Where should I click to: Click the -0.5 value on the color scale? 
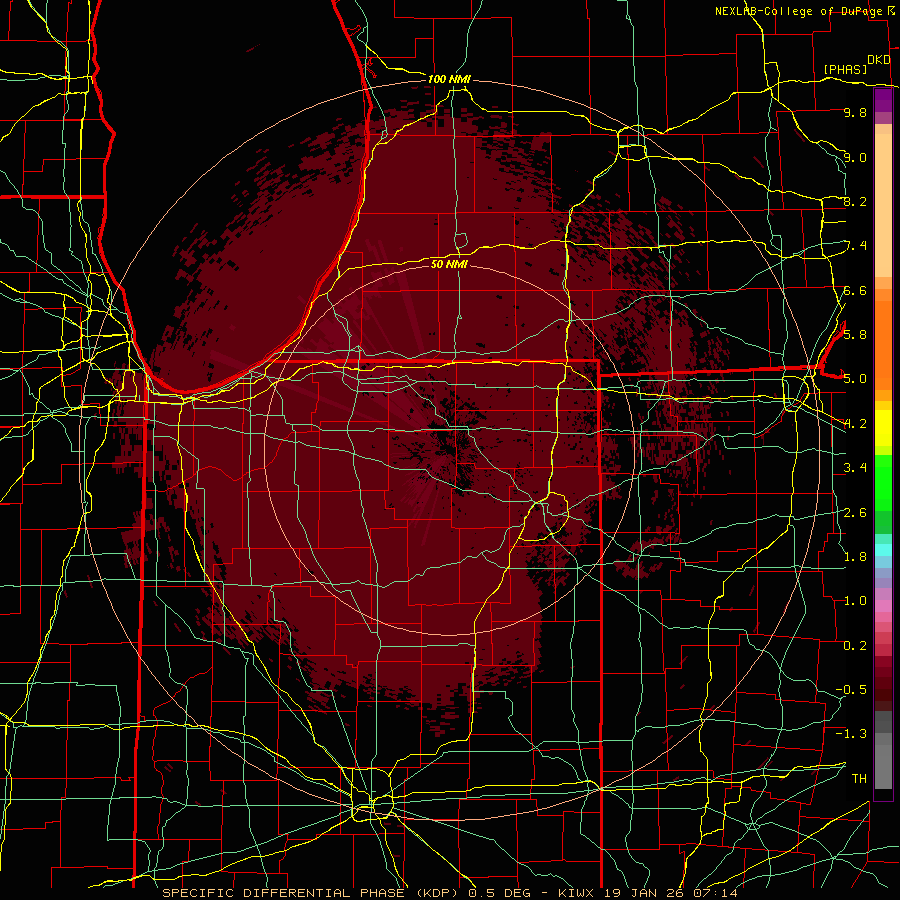(x=851, y=689)
